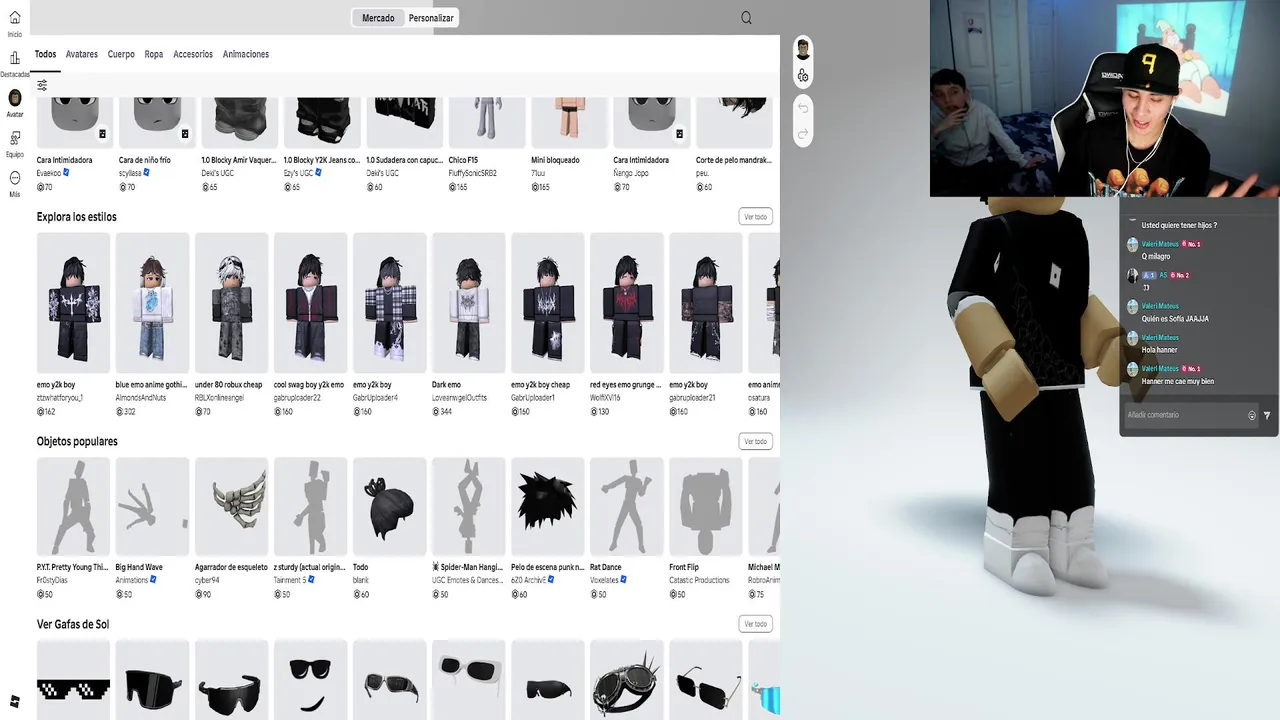The image size is (1280, 720).
Task: Open the Big Hand Wave animation item
Action: [x=152, y=507]
